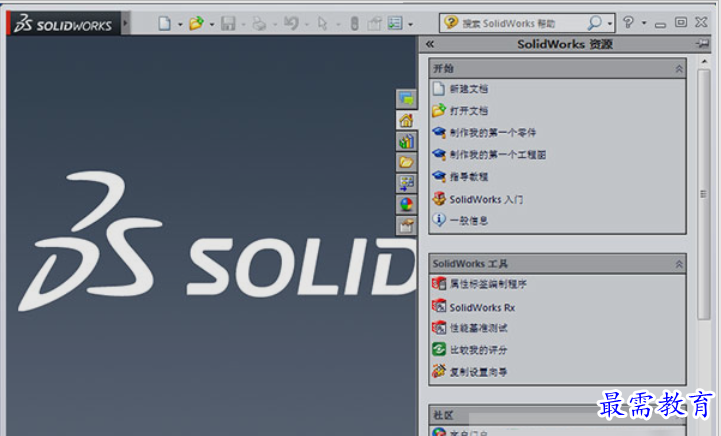
Task: Open the SolidWorks 入门 link
Action: pyautogui.click(x=486, y=200)
